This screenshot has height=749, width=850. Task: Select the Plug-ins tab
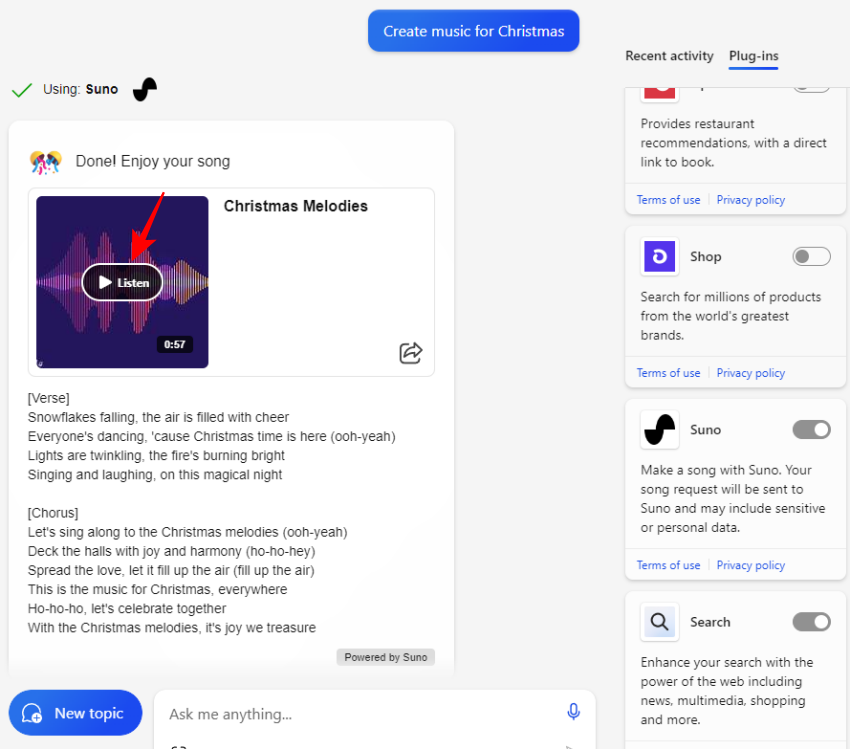[753, 56]
